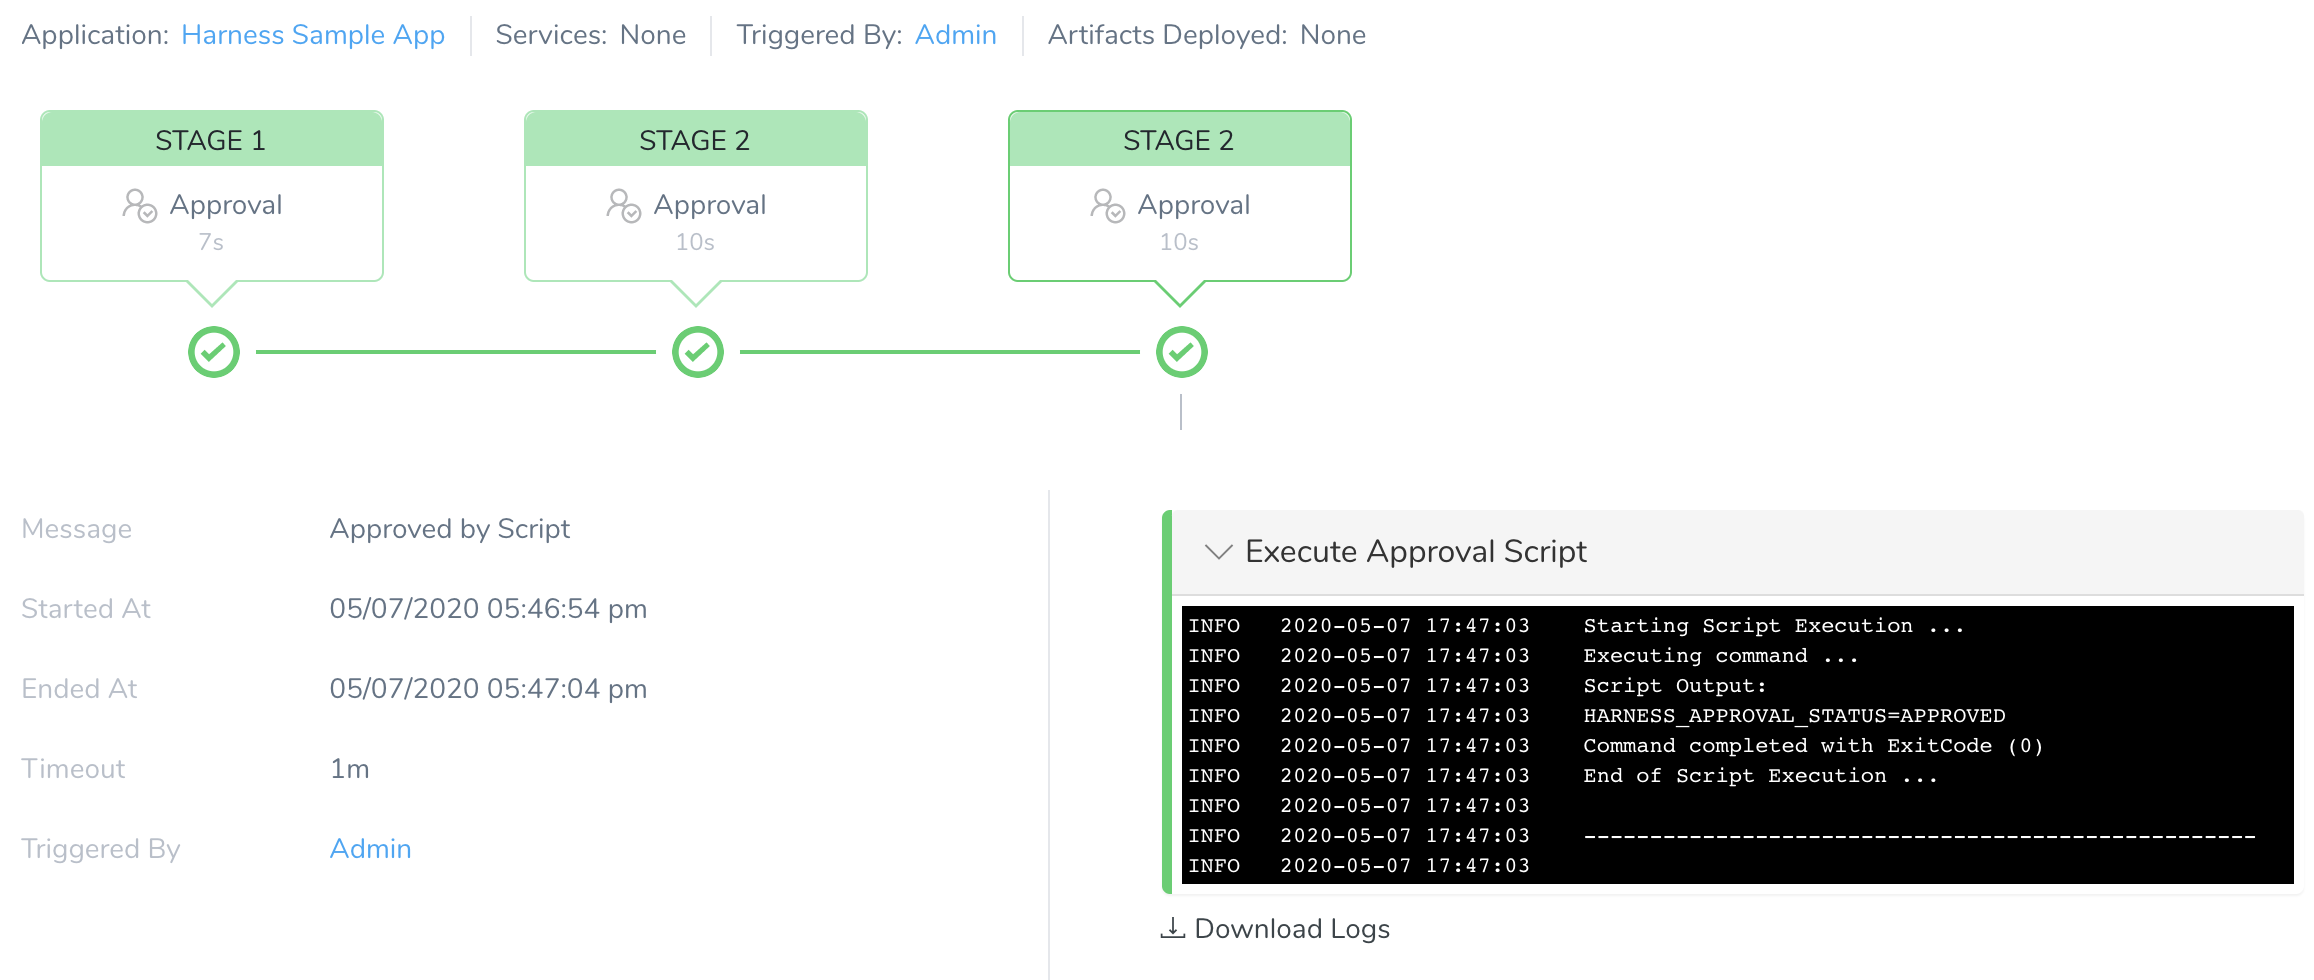This screenshot has height=980, width=2314.
Task: Click the Admin link in details panel
Action: tap(370, 849)
